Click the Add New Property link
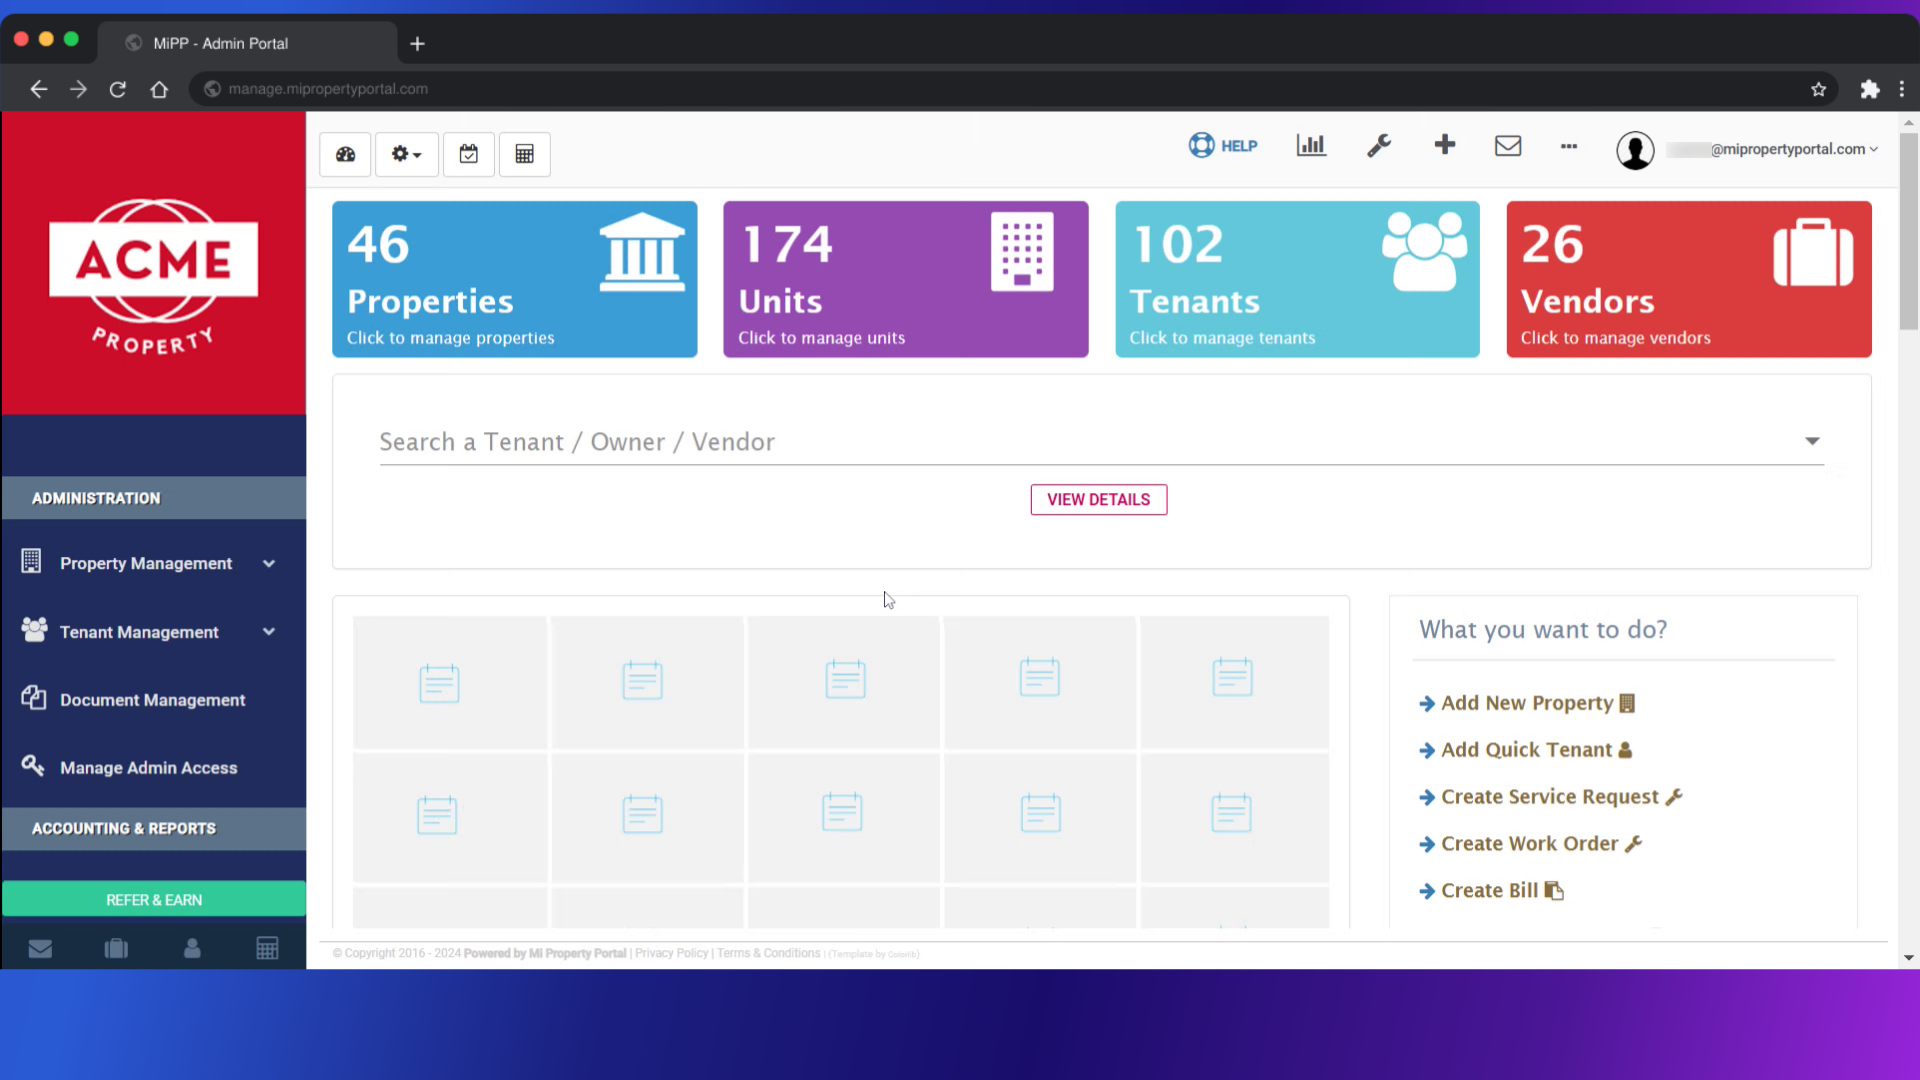The width and height of the screenshot is (1920, 1080). 1527,703
